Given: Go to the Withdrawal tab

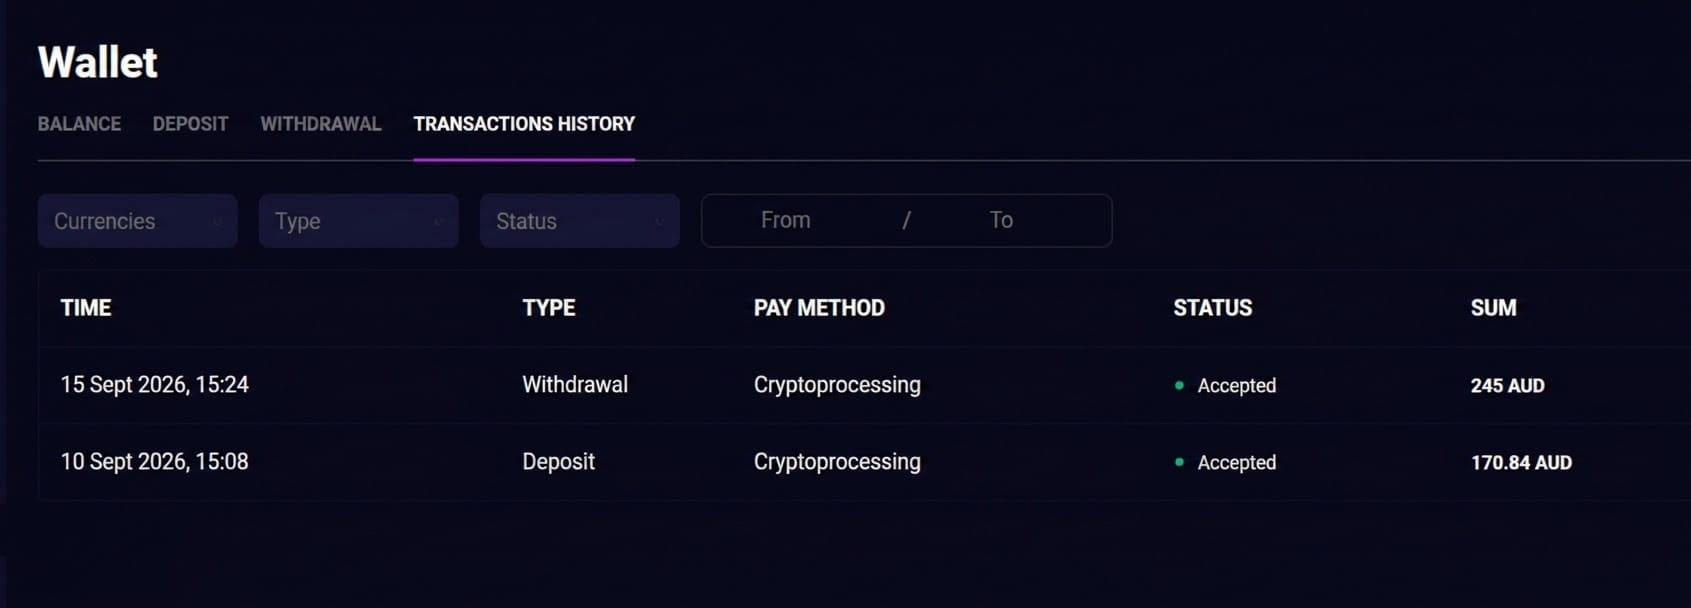Looking at the screenshot, I should click(x=321, y=124).
